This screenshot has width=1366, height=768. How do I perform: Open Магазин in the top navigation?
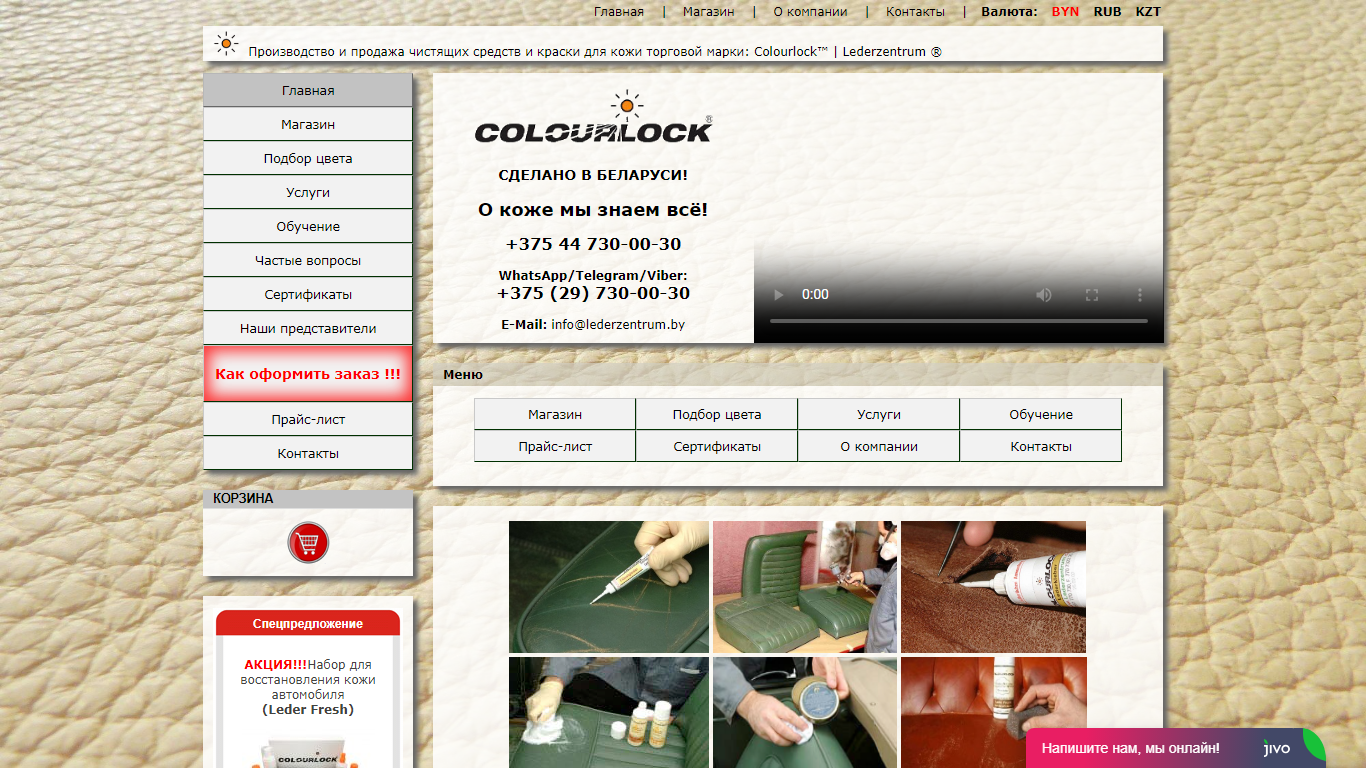coord(708,12)
